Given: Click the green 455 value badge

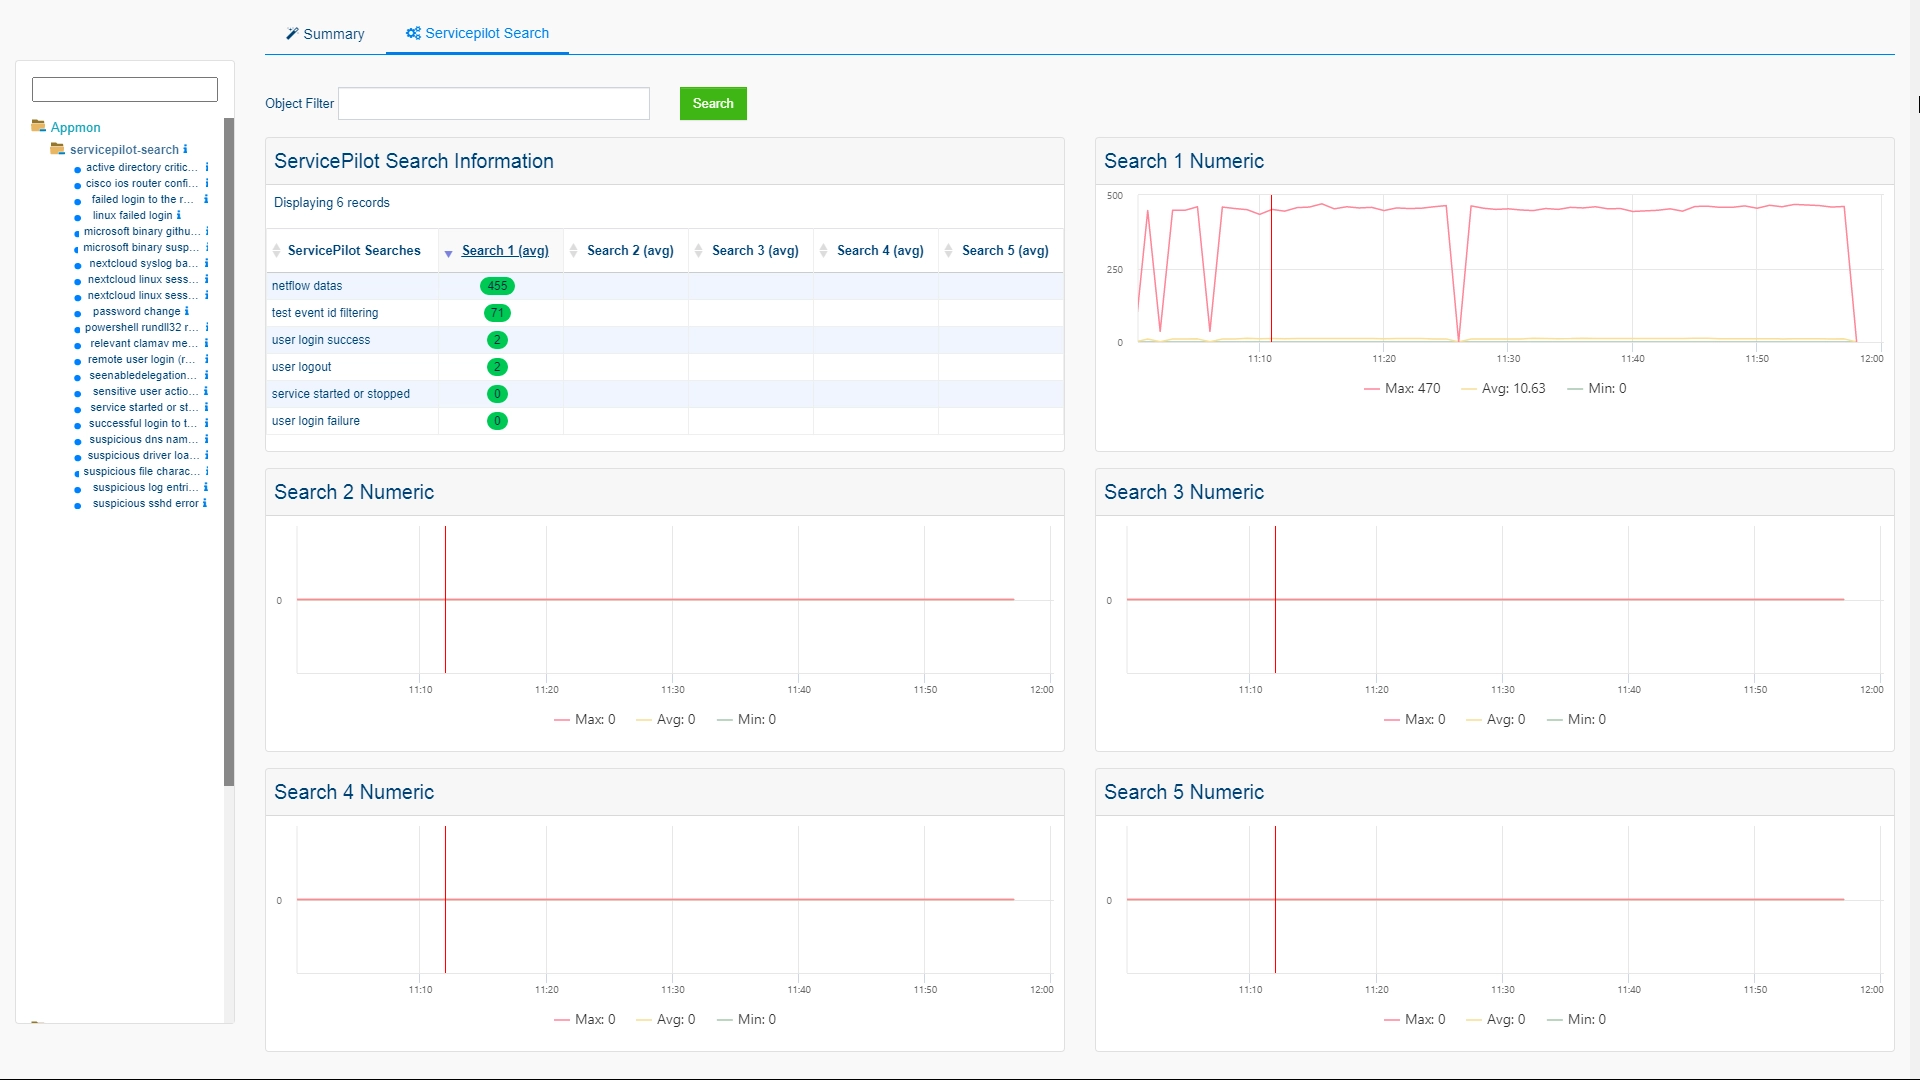Looking at the screenshot, I should point(497,286).
